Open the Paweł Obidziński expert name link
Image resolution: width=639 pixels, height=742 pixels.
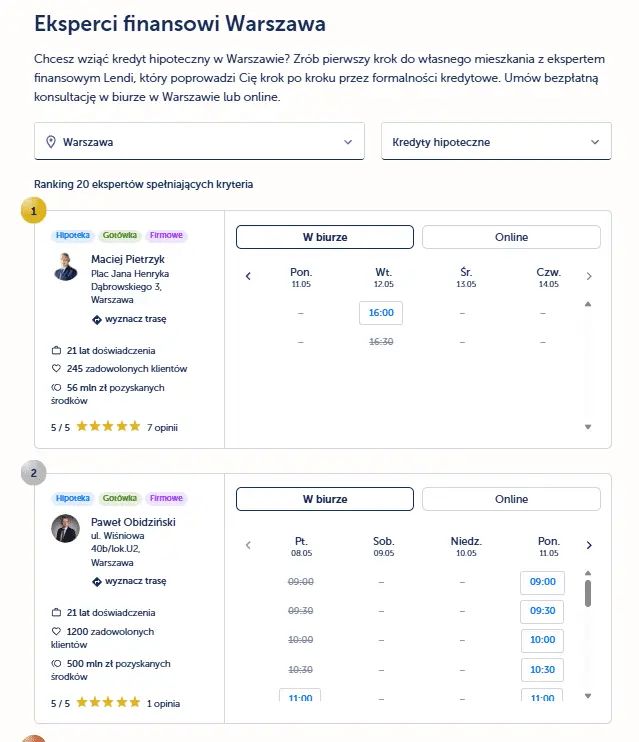point(133,522)
